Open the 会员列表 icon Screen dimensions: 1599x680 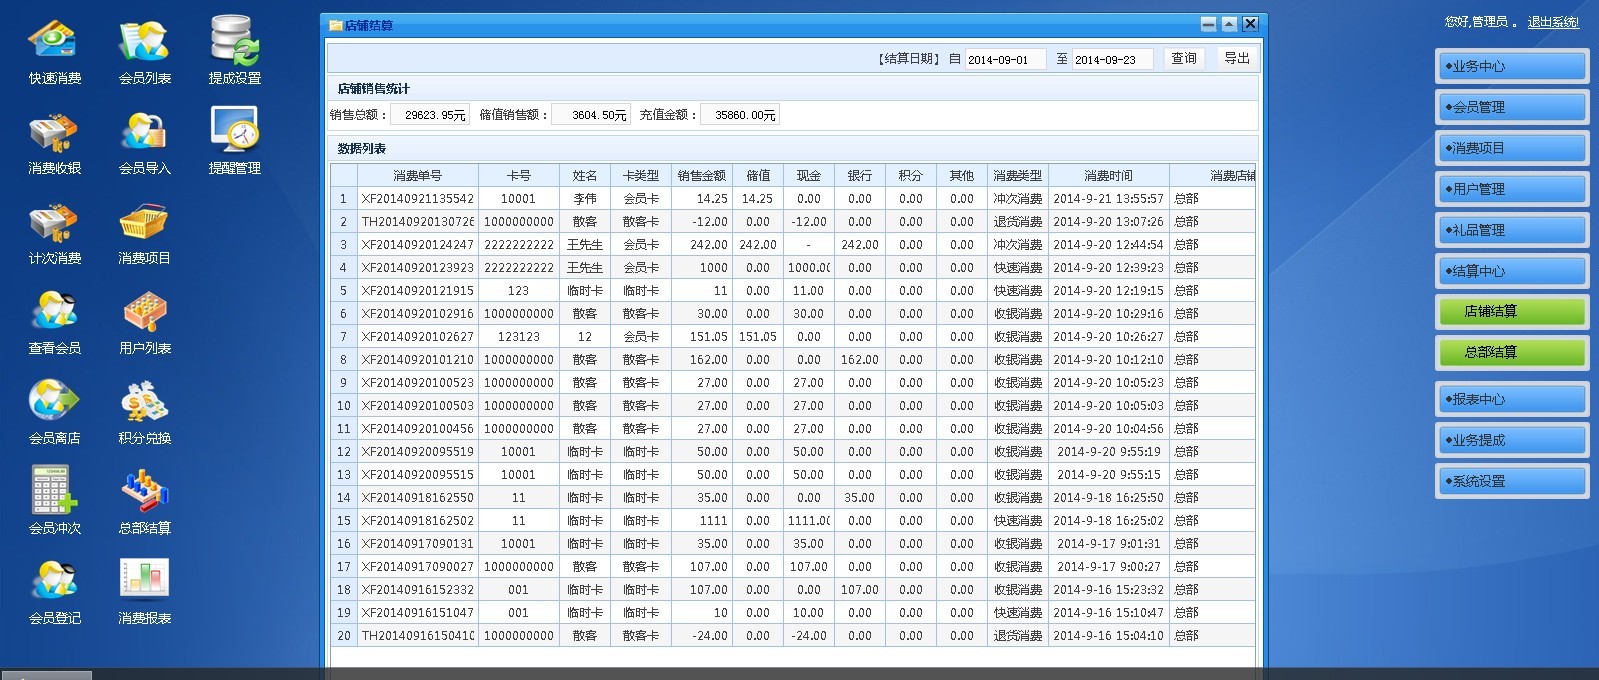pos(145,42)
